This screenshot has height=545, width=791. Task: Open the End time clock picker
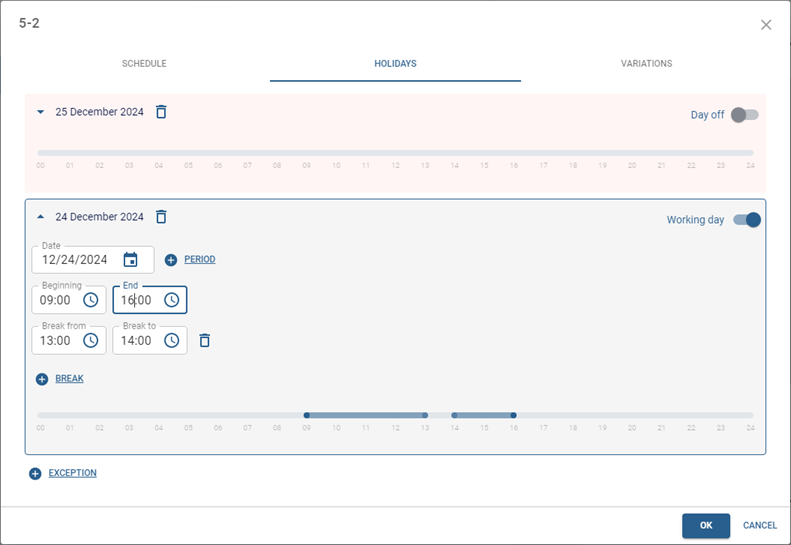[172, 300]
